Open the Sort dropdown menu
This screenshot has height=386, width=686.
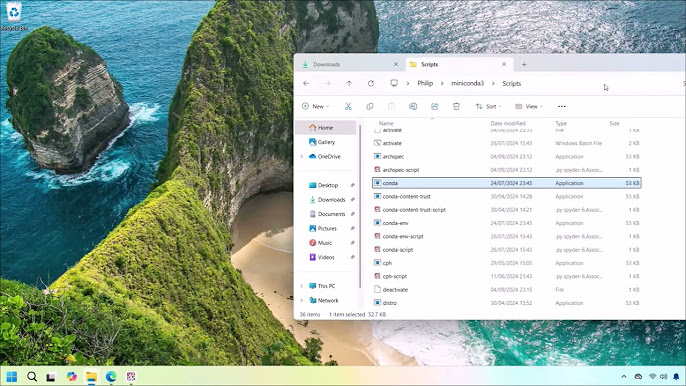(x=488, y=106)
